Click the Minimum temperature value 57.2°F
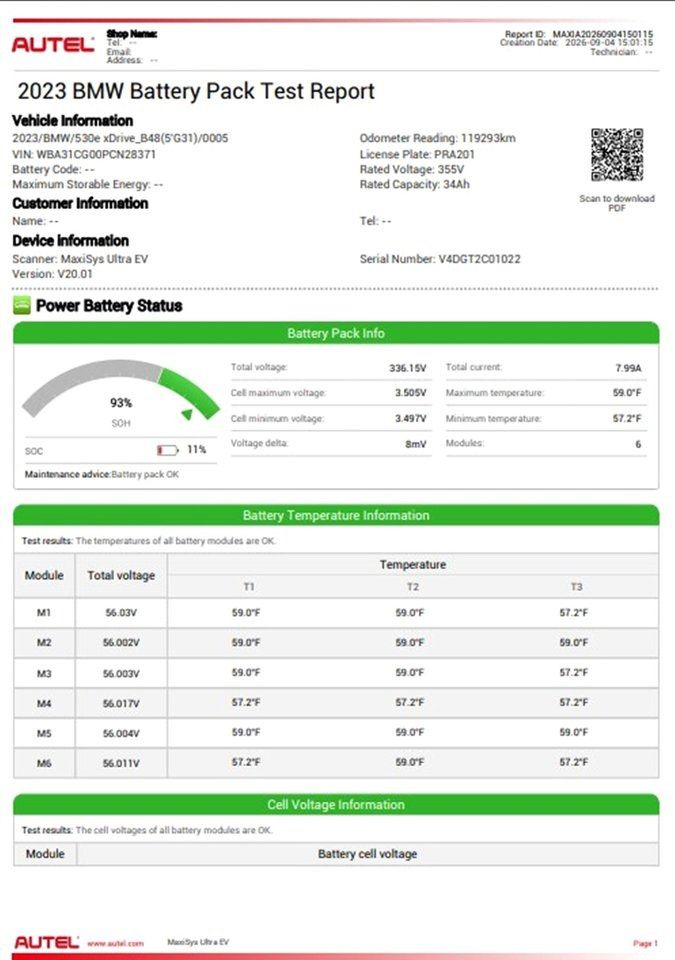The image size is (675, 960). [627, 419]
